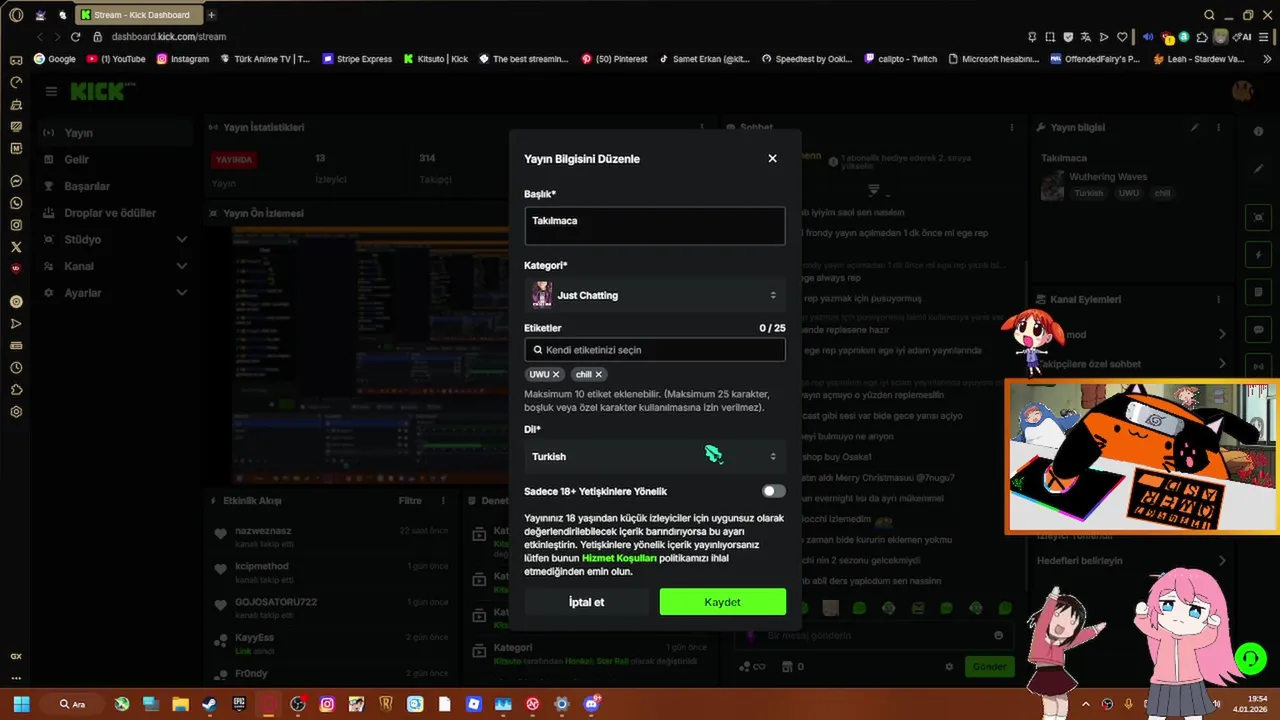Open the Dil Turkish language dropdown

(655, 456)
